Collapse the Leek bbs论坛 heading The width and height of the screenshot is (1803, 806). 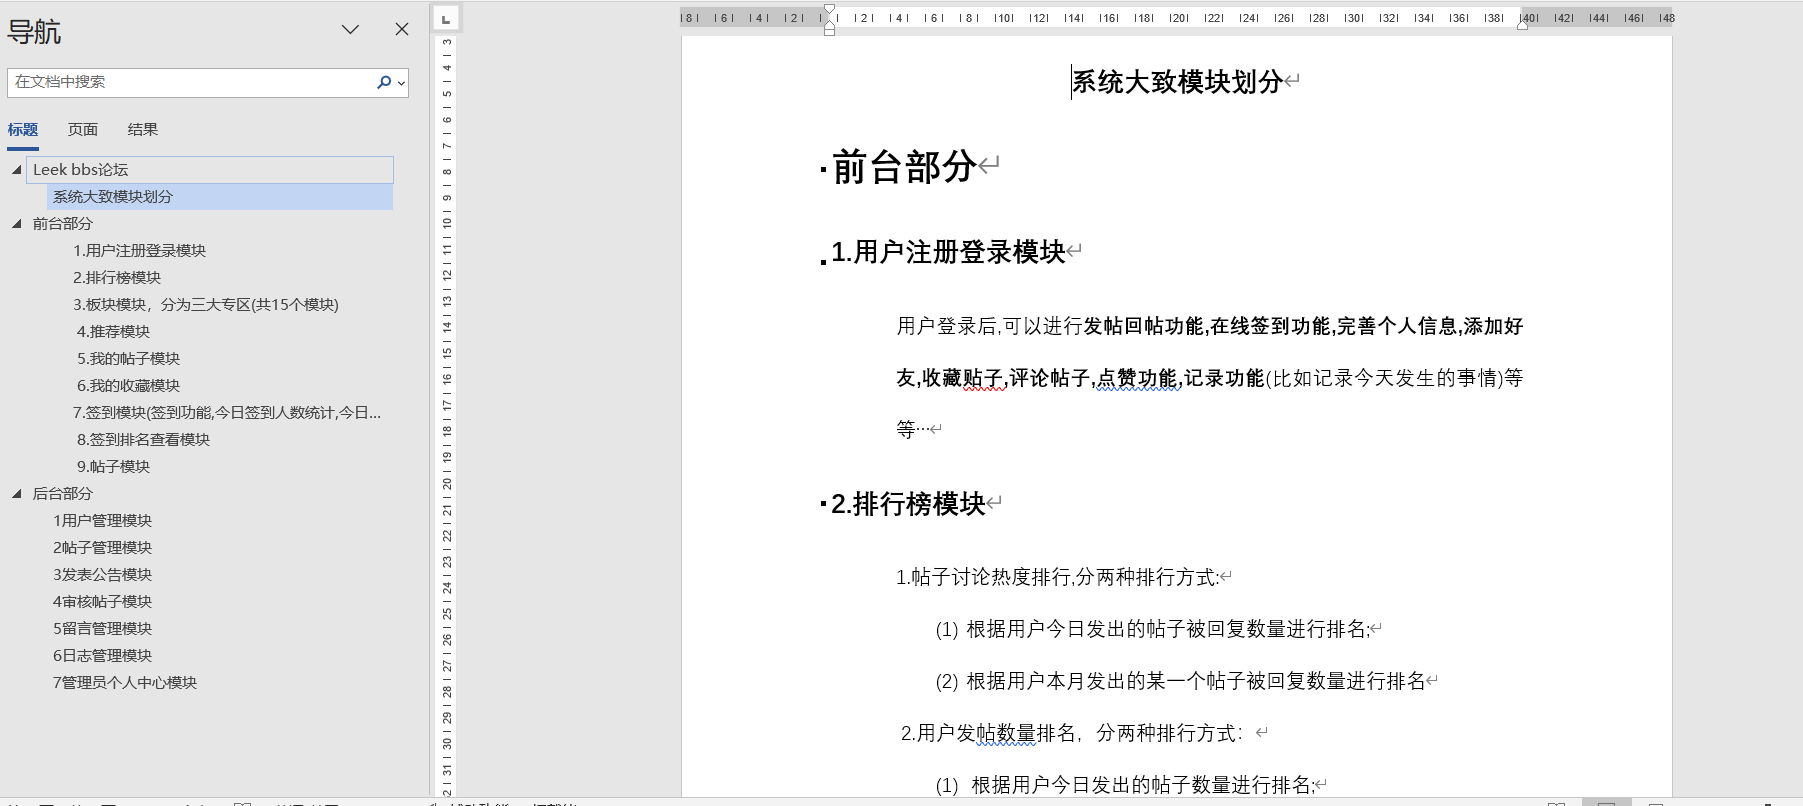[x=17, y=170]
